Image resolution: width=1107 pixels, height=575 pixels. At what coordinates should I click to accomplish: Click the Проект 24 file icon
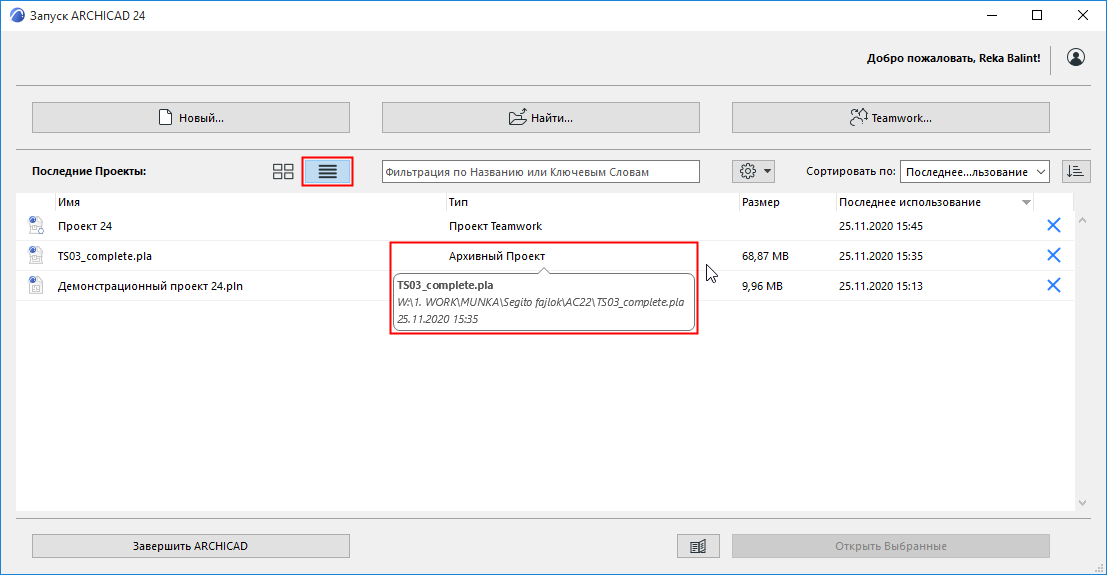[x=35, y=225]
